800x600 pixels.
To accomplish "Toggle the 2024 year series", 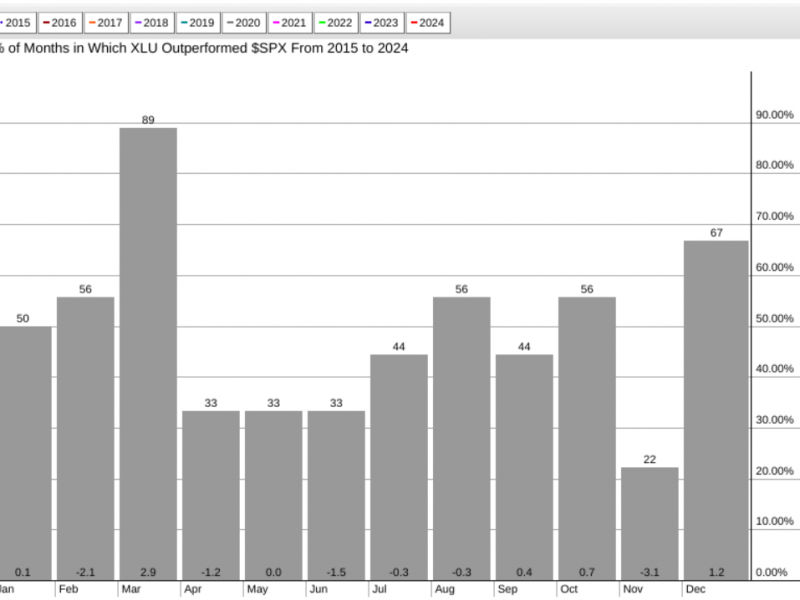I will coord(428,23).
